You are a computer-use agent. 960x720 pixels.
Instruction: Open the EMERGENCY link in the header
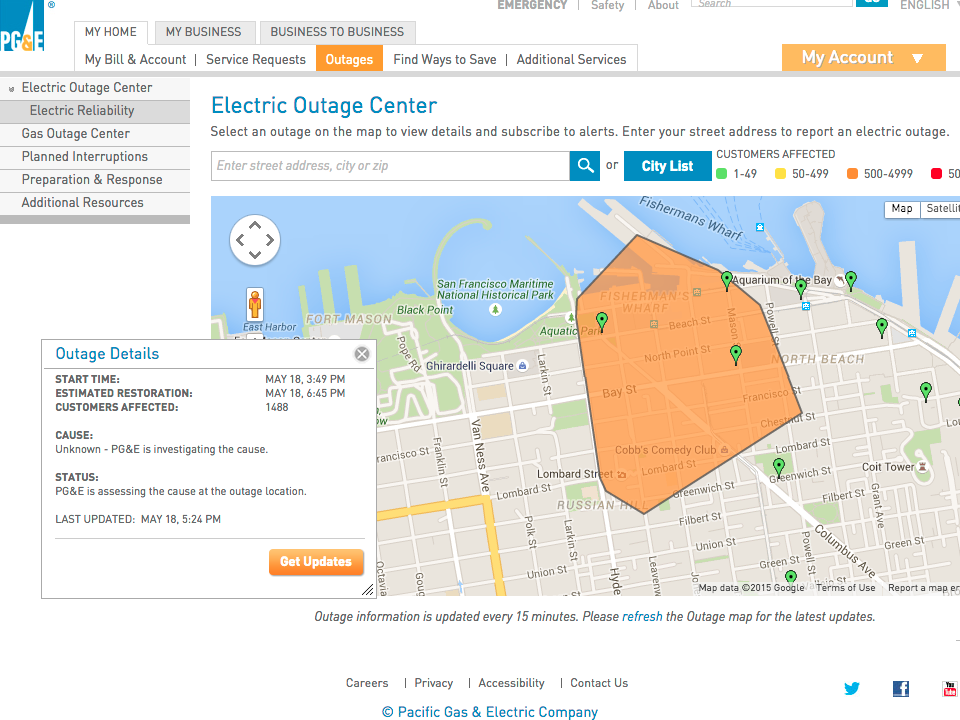(x=533, y=6)
